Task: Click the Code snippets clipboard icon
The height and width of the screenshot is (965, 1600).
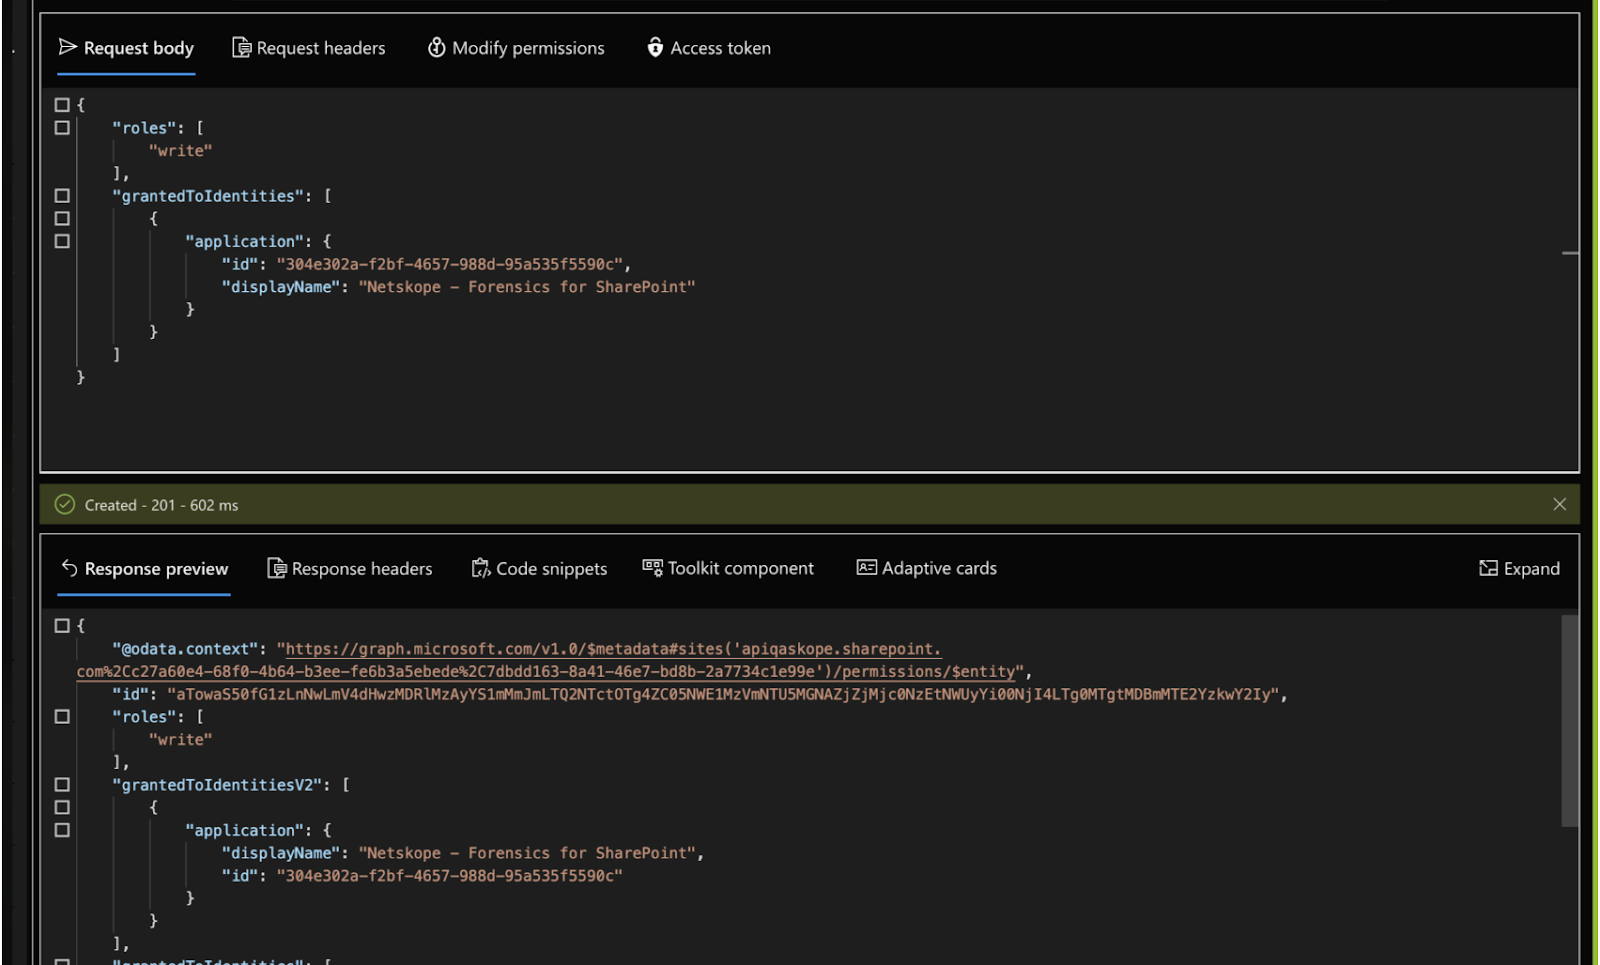Action: (x=481, y=569)
